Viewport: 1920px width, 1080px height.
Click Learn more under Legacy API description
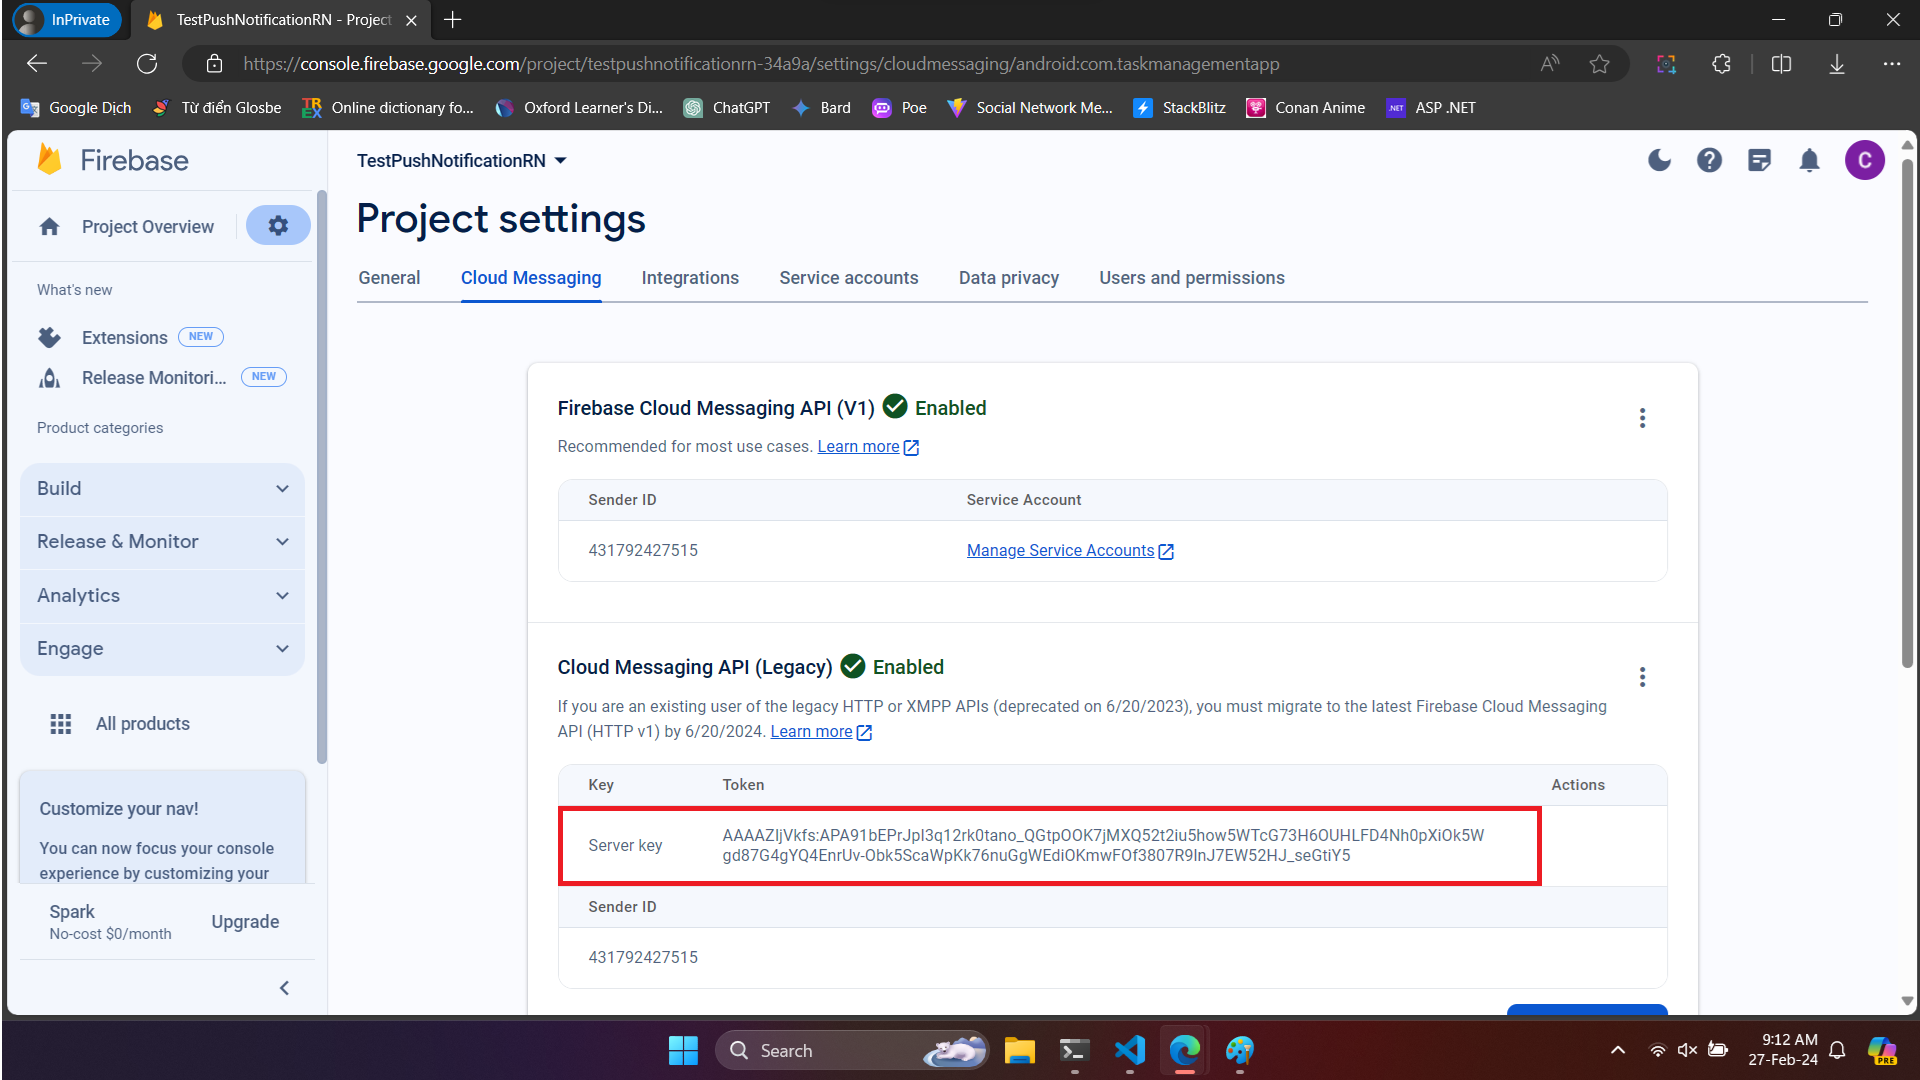click(820, 732)
